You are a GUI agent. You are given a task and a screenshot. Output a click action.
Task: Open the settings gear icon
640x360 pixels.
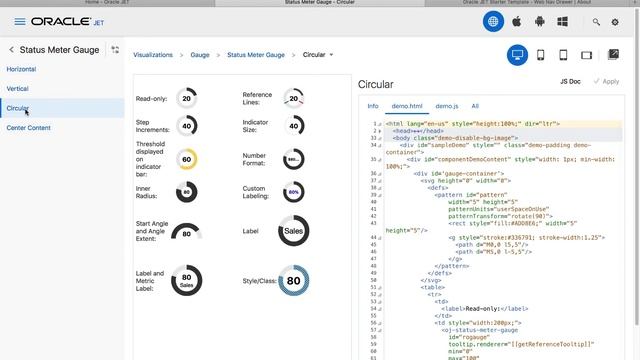tap(615, 22)
